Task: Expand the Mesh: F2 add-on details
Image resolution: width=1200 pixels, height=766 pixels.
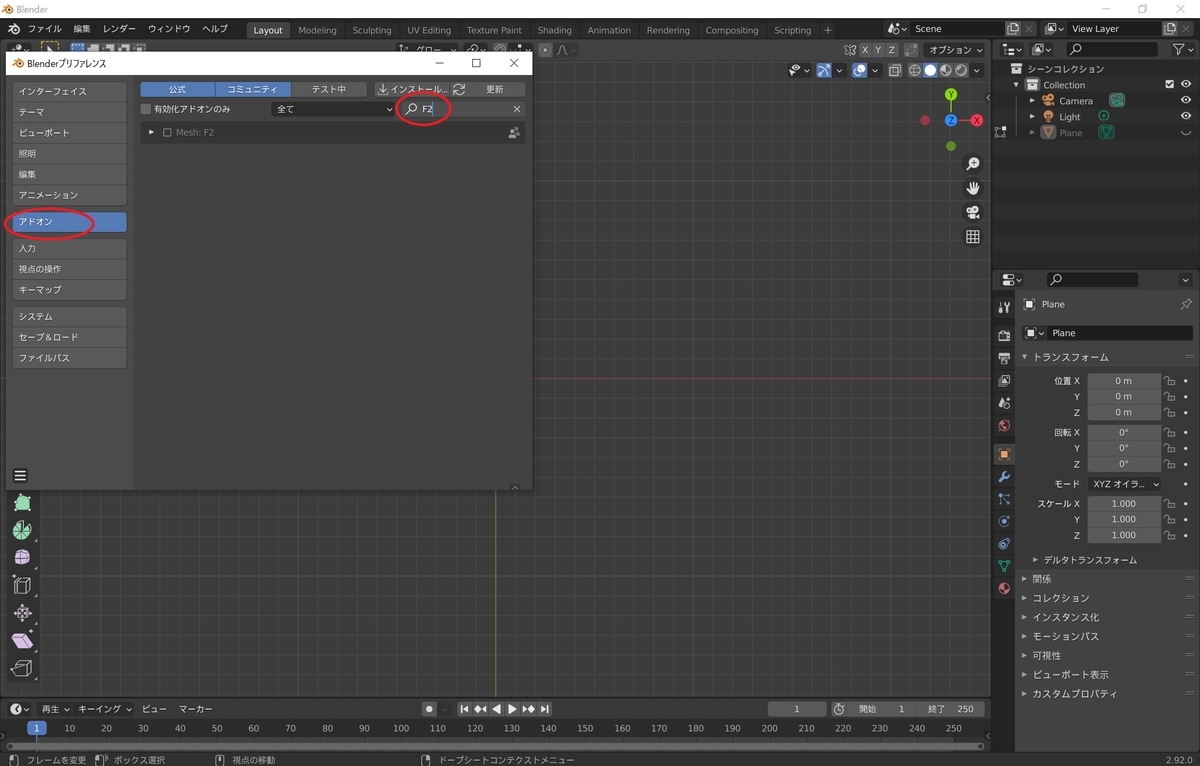Action: coord(152,132)
